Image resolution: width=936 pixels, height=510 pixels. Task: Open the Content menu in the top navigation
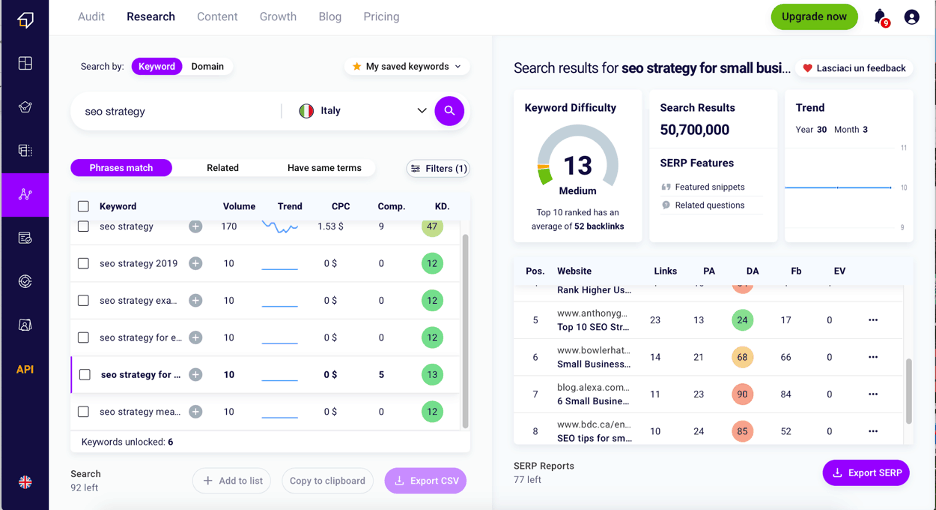pyautogui.click(x=217, y=17)
